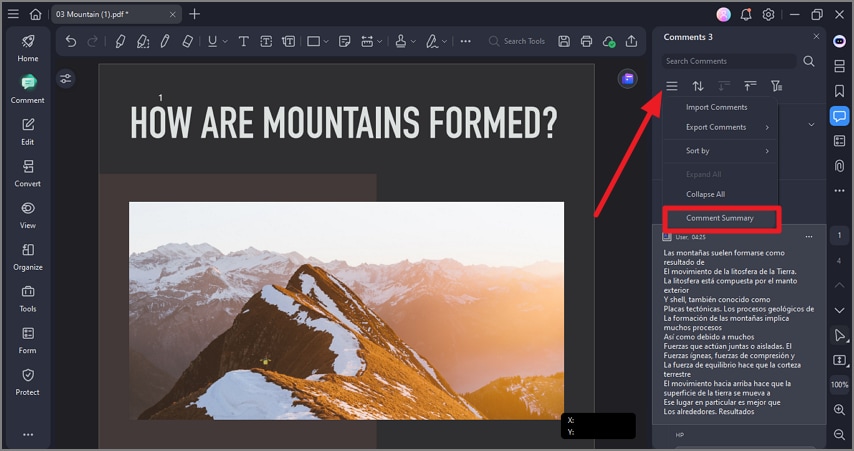Open signature tool dropdown arrow
The image size is (854, 451).
point(444,41)
